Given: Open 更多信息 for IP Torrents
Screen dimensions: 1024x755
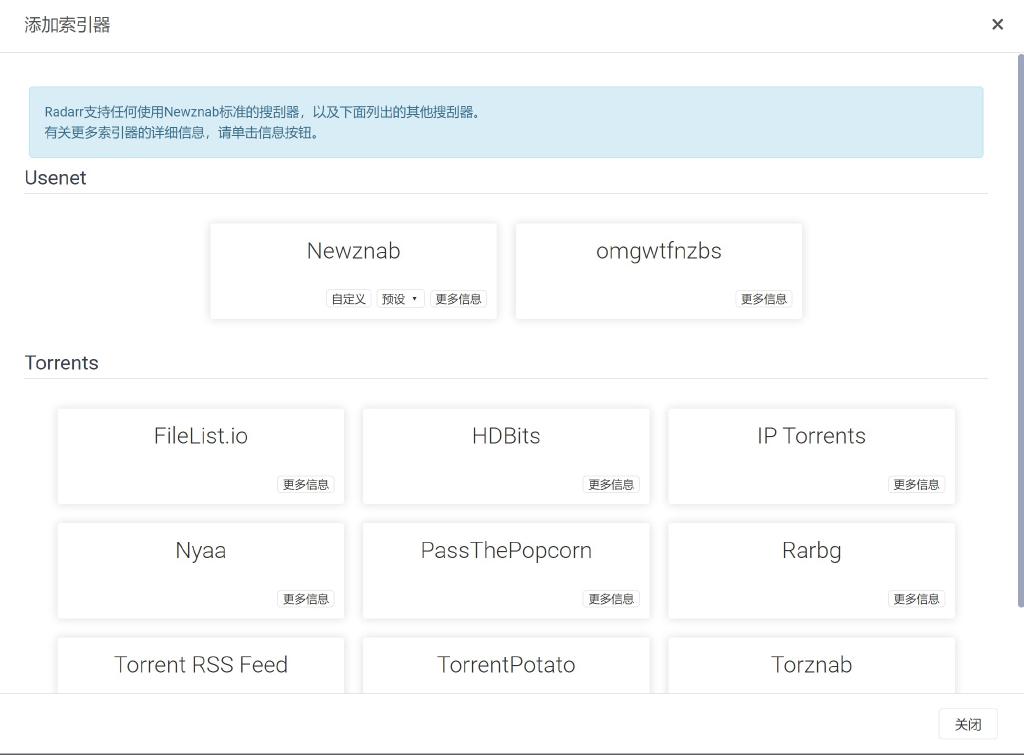Looking at the screenshot, I should pyautogui.click(x=916, y=484).
